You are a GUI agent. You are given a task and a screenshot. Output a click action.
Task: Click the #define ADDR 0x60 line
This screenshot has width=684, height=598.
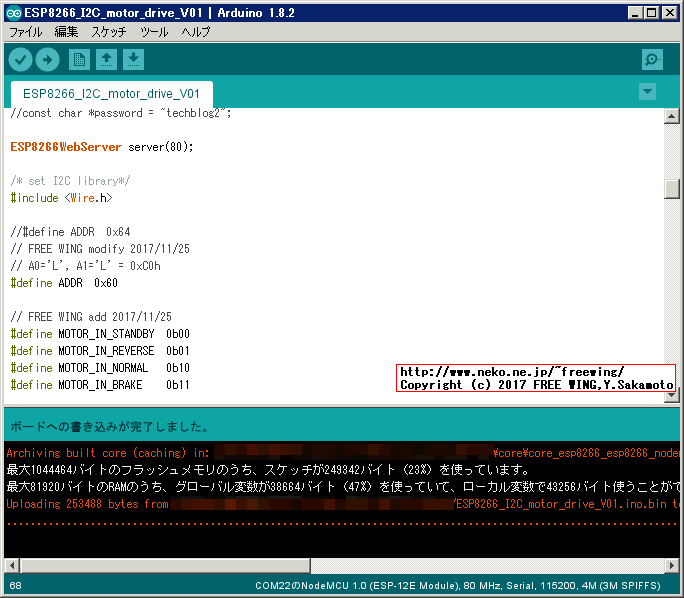(64, 283)
